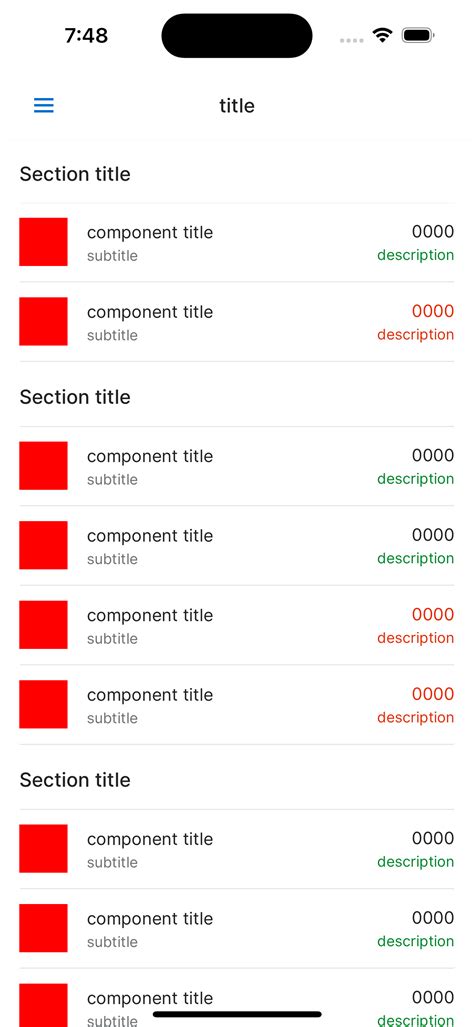Select the third Section title header

pos(75,779)
